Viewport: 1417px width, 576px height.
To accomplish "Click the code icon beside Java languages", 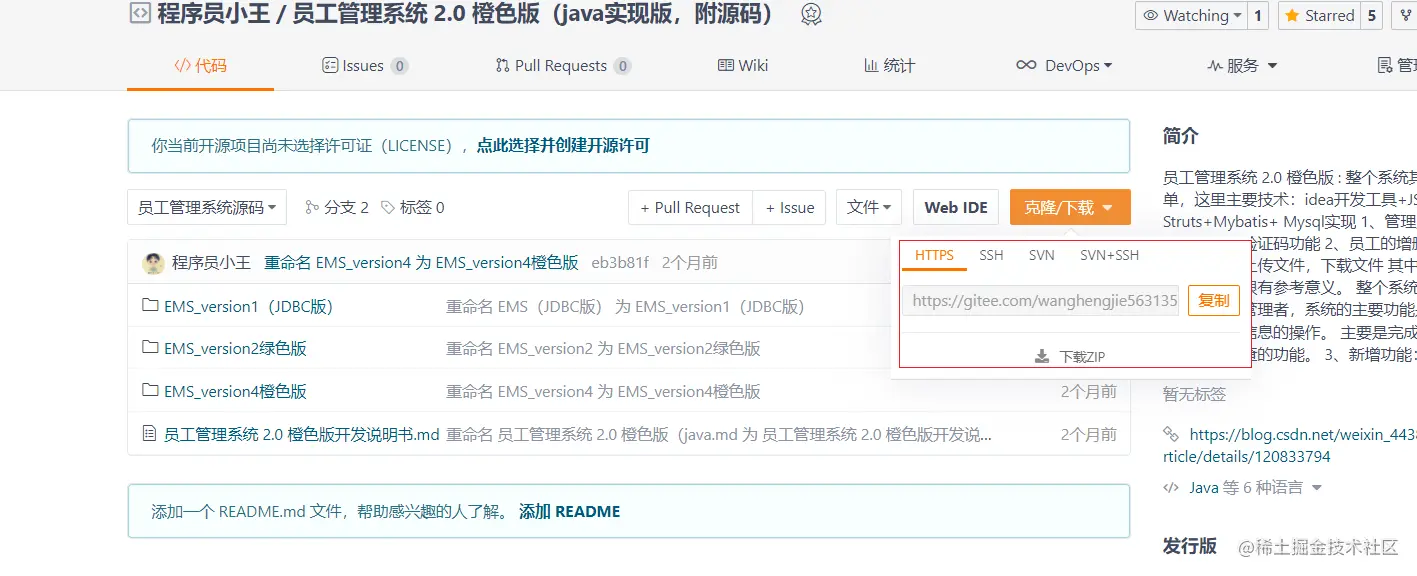I will [1171, 487].
